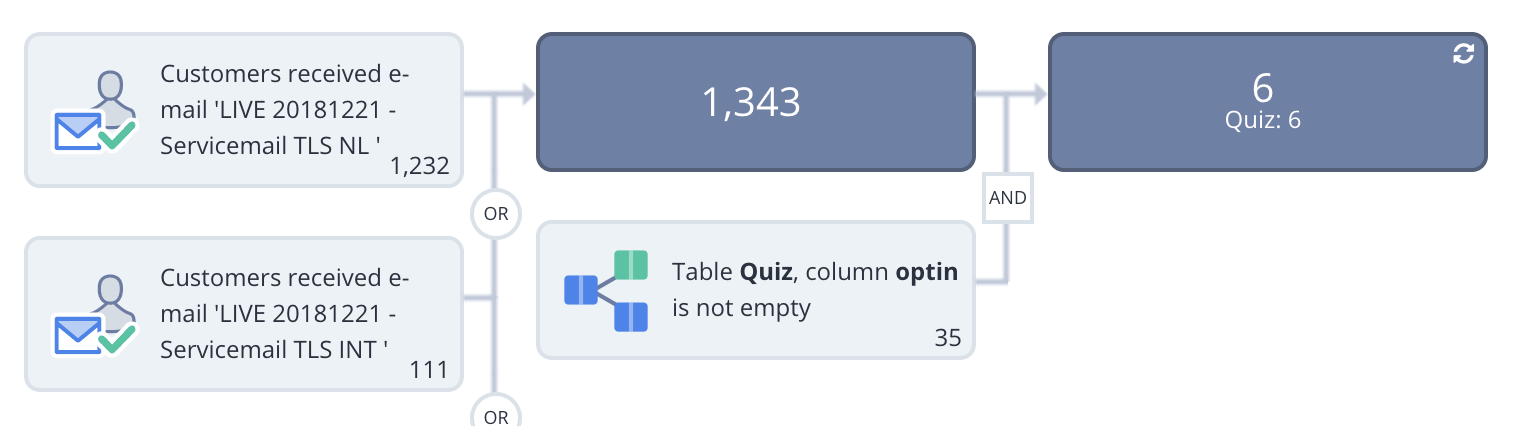Click the email-received icon in the TLS NL block

[x=94, y=112]
